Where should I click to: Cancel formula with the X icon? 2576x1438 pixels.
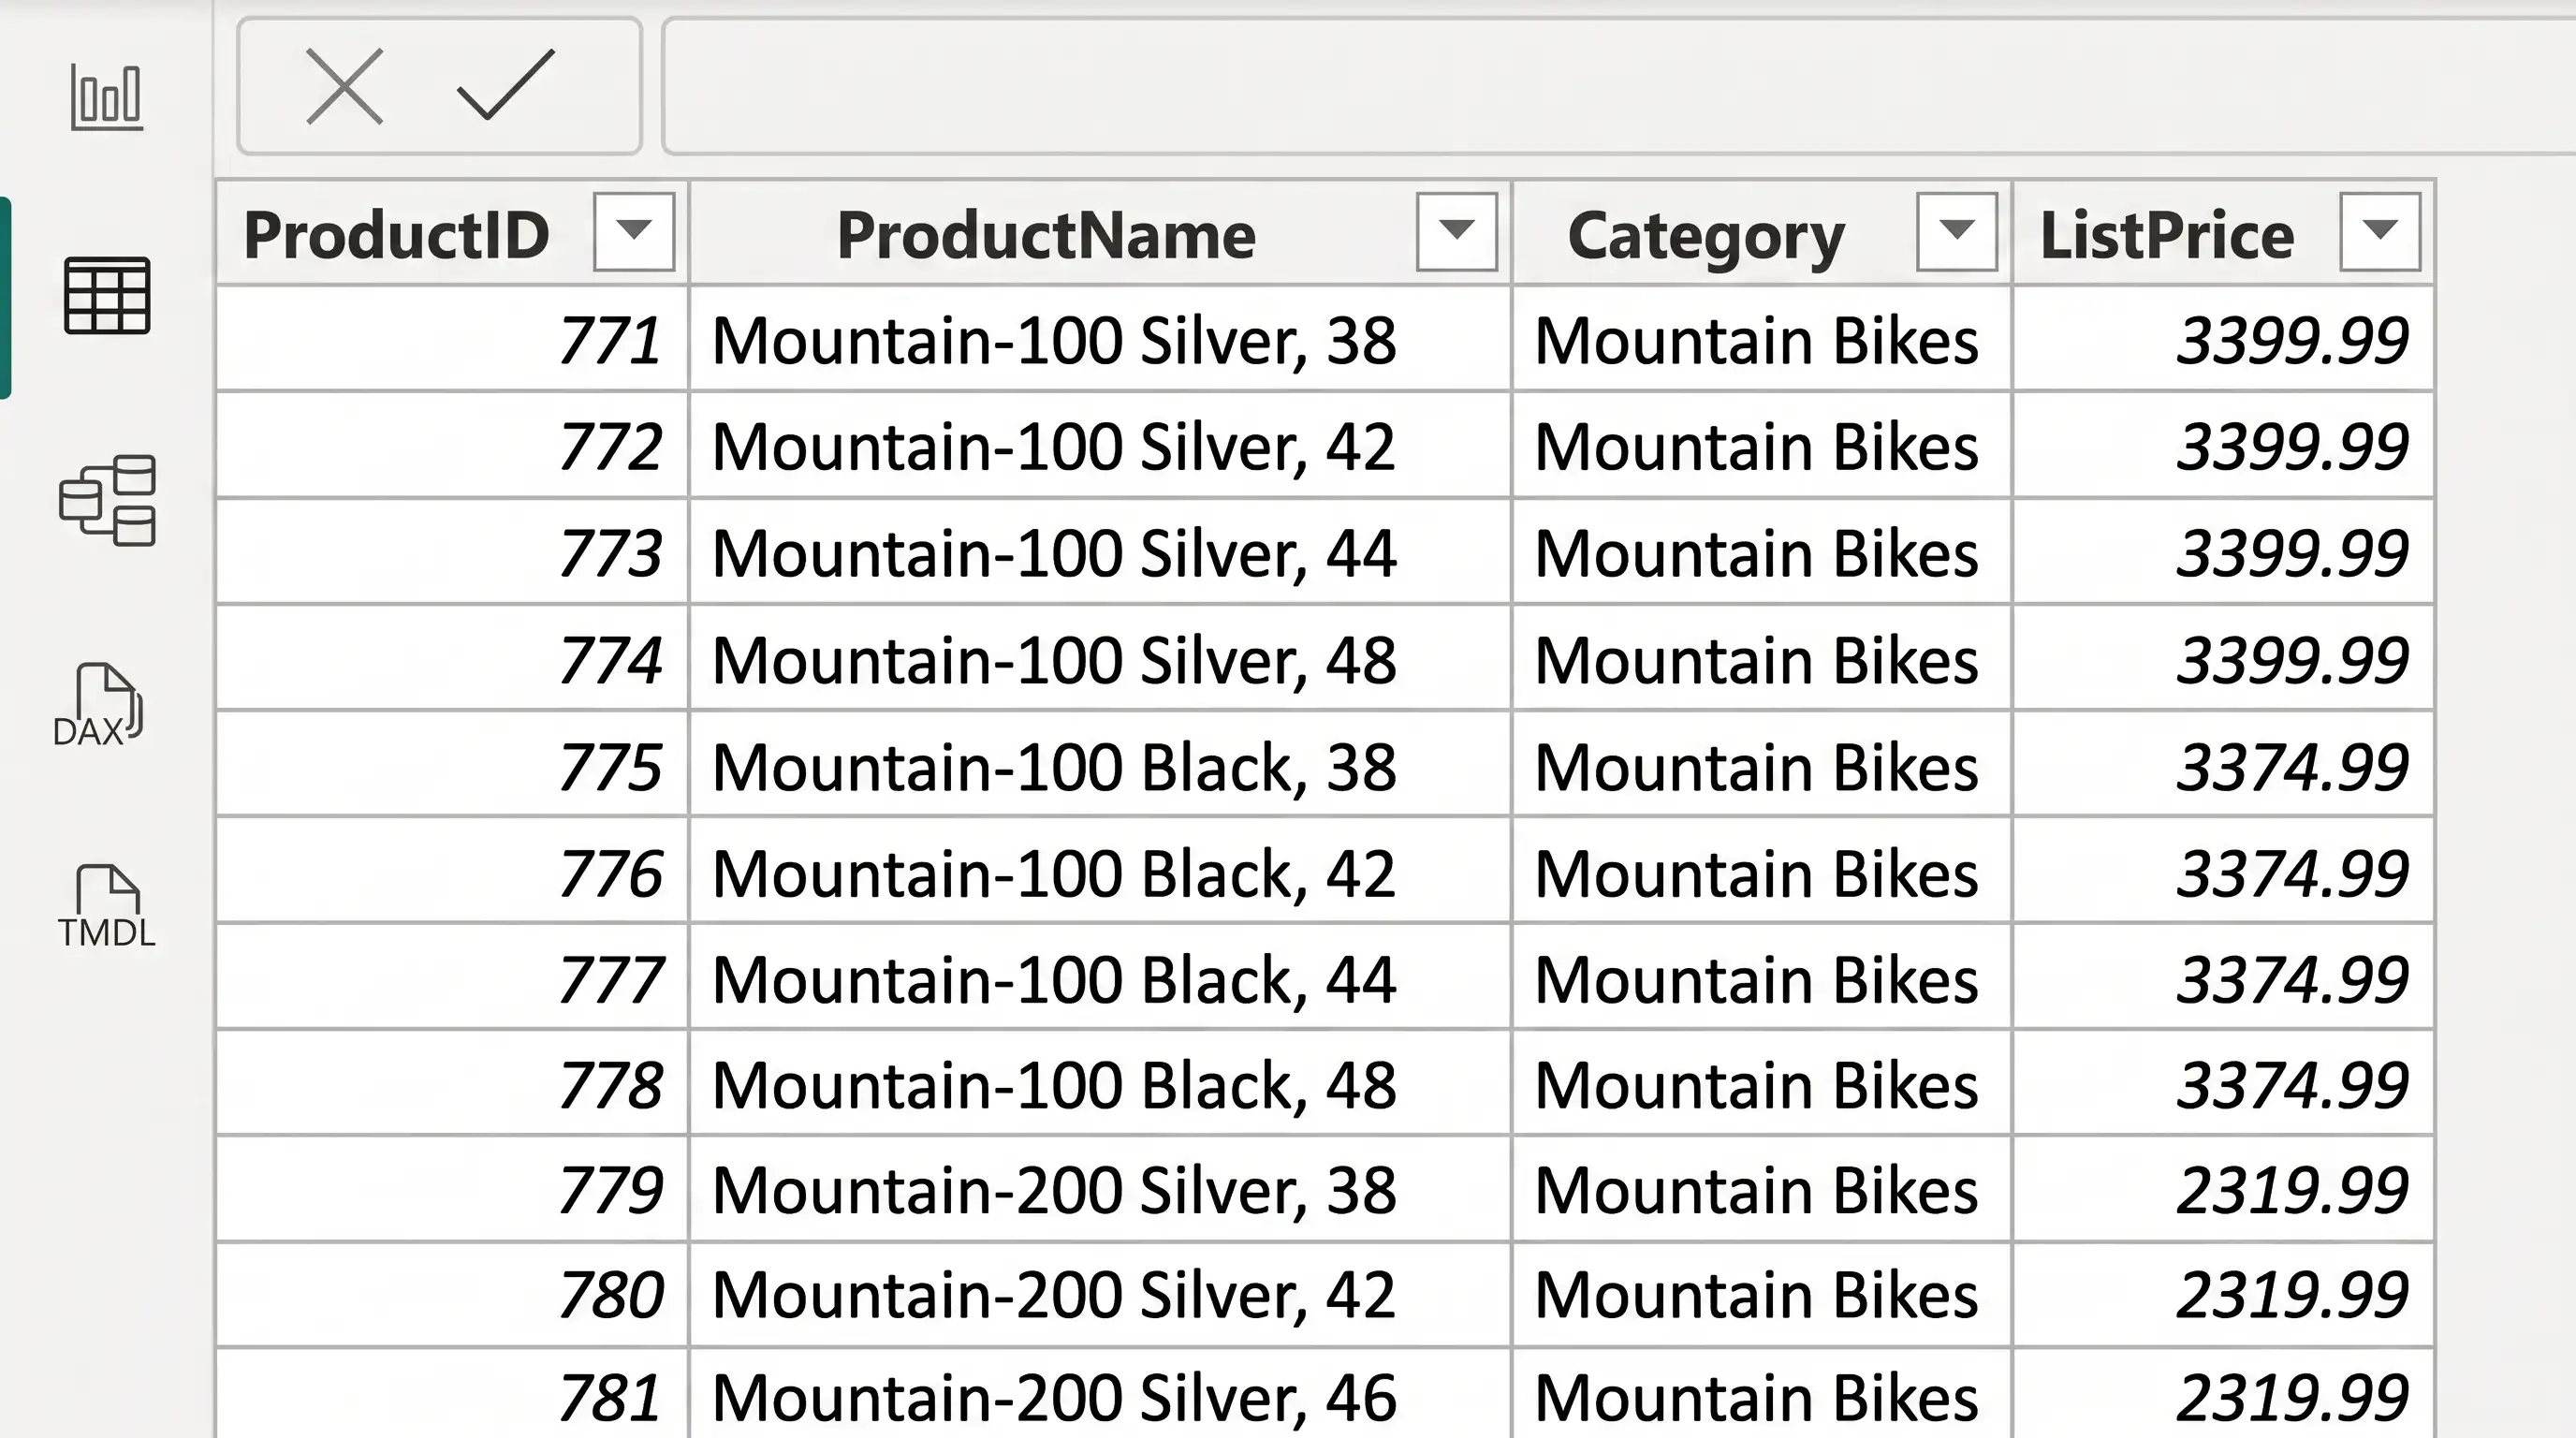coord(344,87)
